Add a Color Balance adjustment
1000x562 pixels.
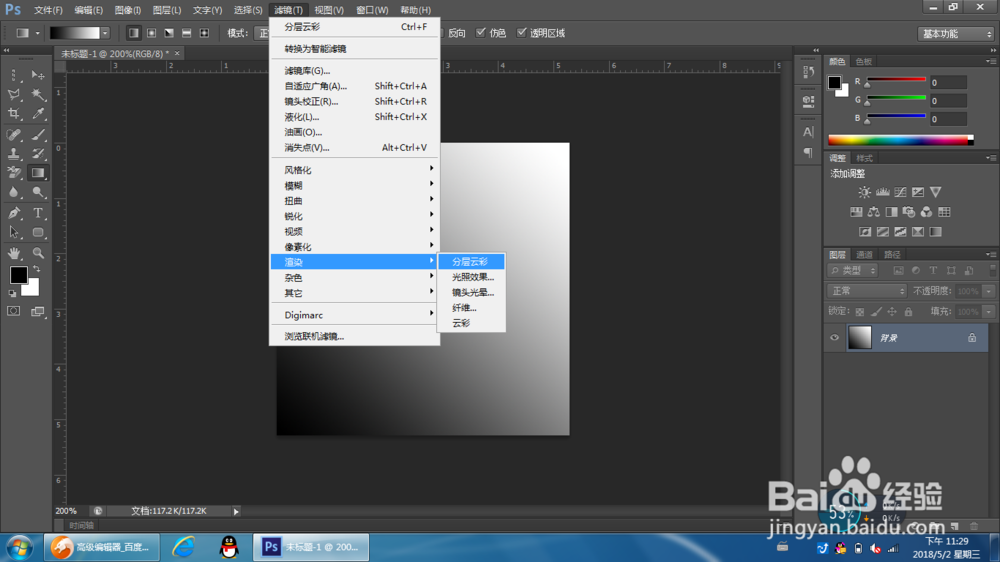pyautogui.click(x=874, y=212)
